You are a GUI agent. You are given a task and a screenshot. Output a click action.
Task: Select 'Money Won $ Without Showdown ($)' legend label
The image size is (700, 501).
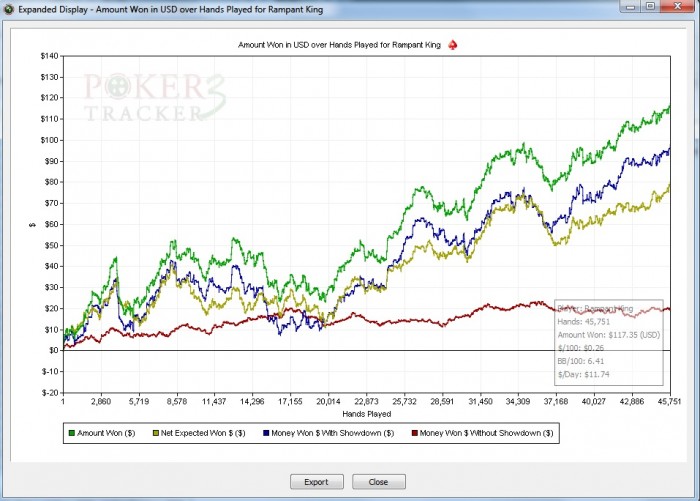487,433
